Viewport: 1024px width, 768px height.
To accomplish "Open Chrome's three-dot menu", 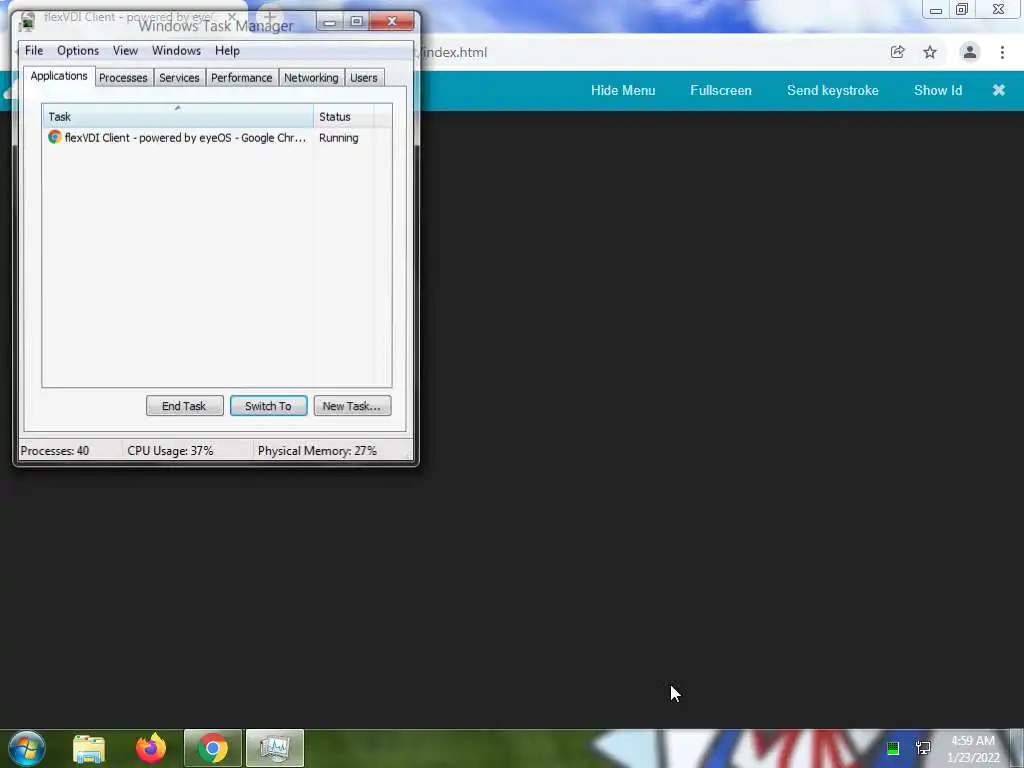I will [1002, 52].
